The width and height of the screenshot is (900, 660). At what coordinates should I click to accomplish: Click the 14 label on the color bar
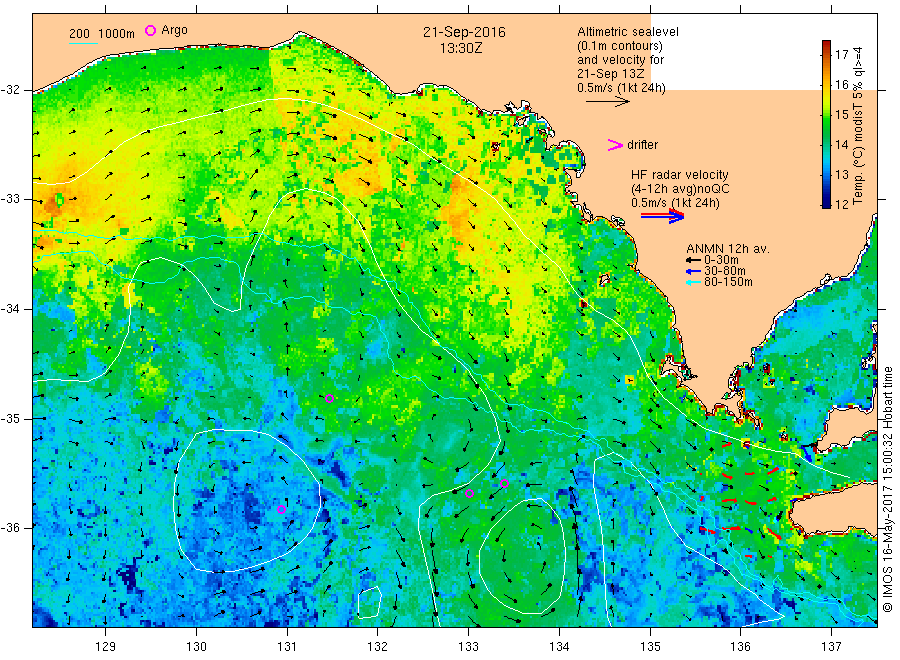841,144
